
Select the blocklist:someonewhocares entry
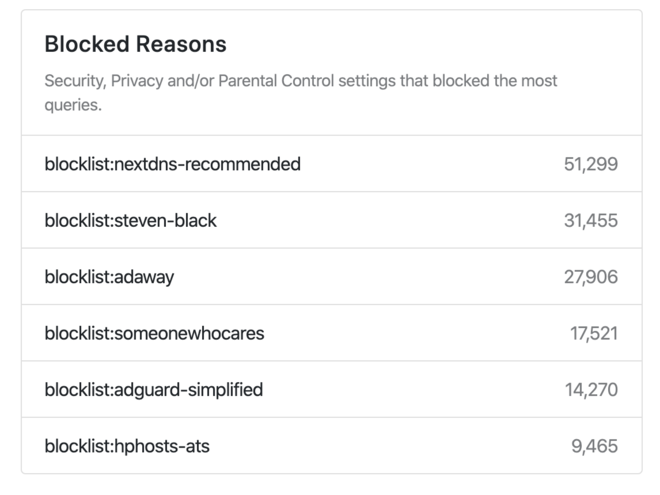(x=154, y=333)
